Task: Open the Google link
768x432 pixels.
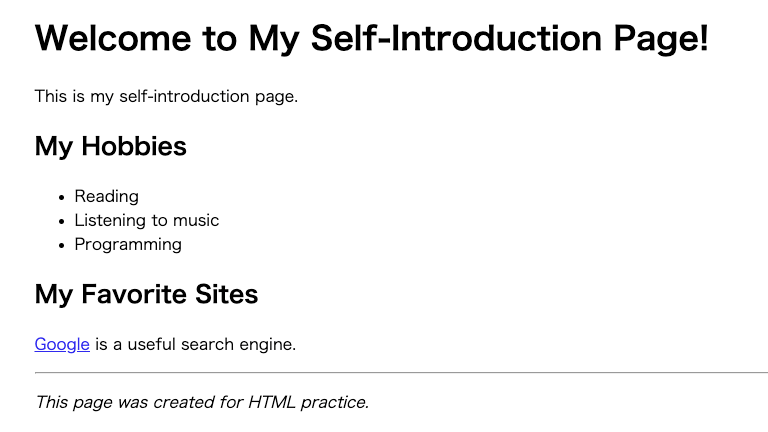Action: point(62,345)
